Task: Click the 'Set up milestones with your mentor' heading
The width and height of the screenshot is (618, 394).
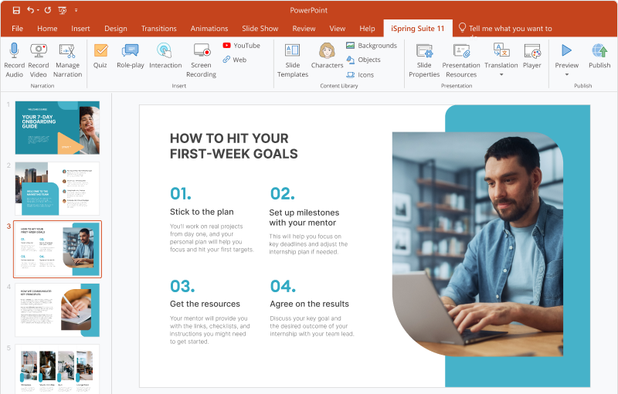Action: (304, 217)
